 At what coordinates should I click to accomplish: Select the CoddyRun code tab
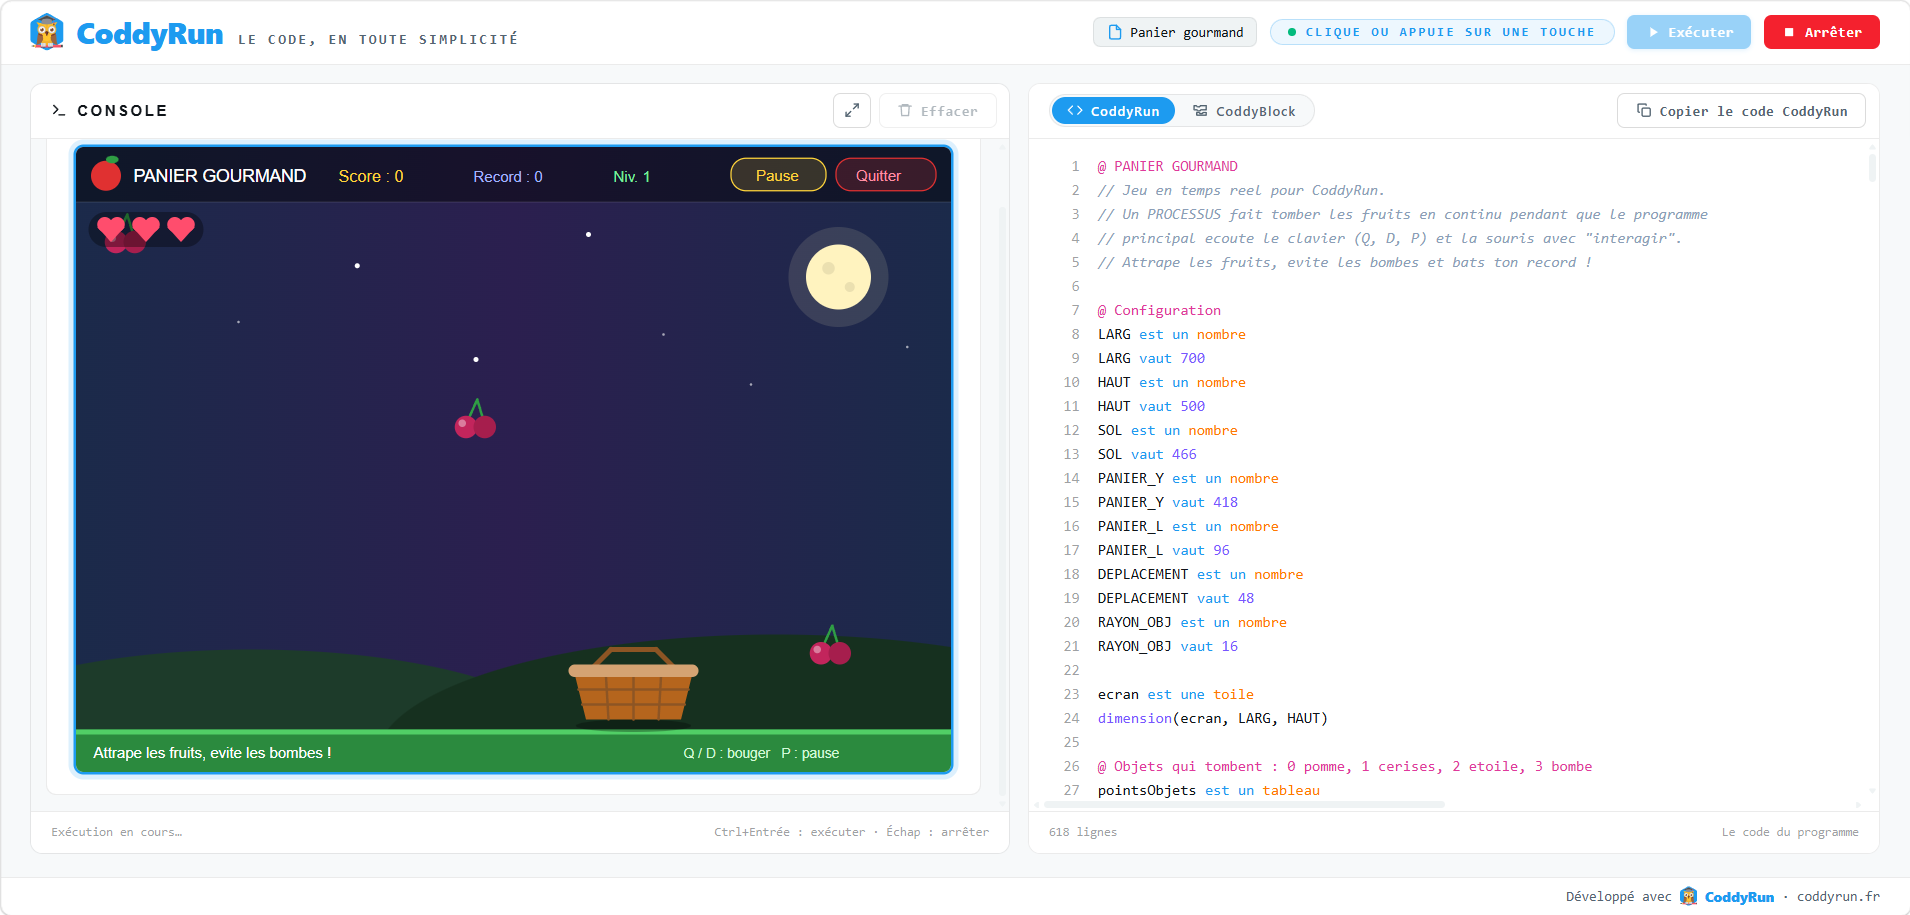[x=1113, y=111]
